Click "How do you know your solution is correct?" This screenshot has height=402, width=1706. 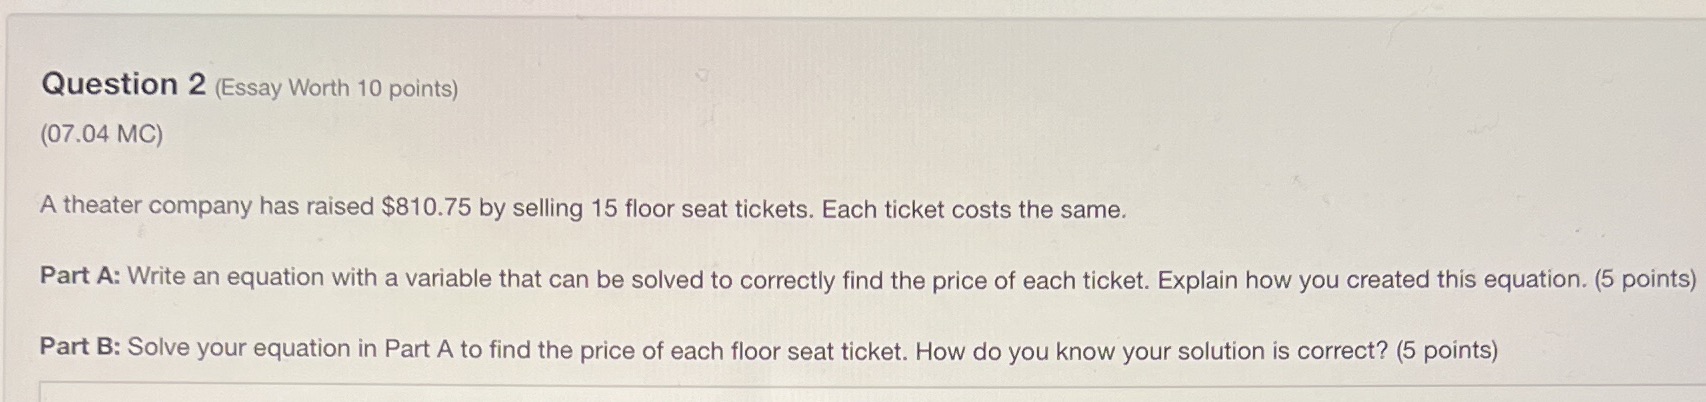tap(1152, 351)
